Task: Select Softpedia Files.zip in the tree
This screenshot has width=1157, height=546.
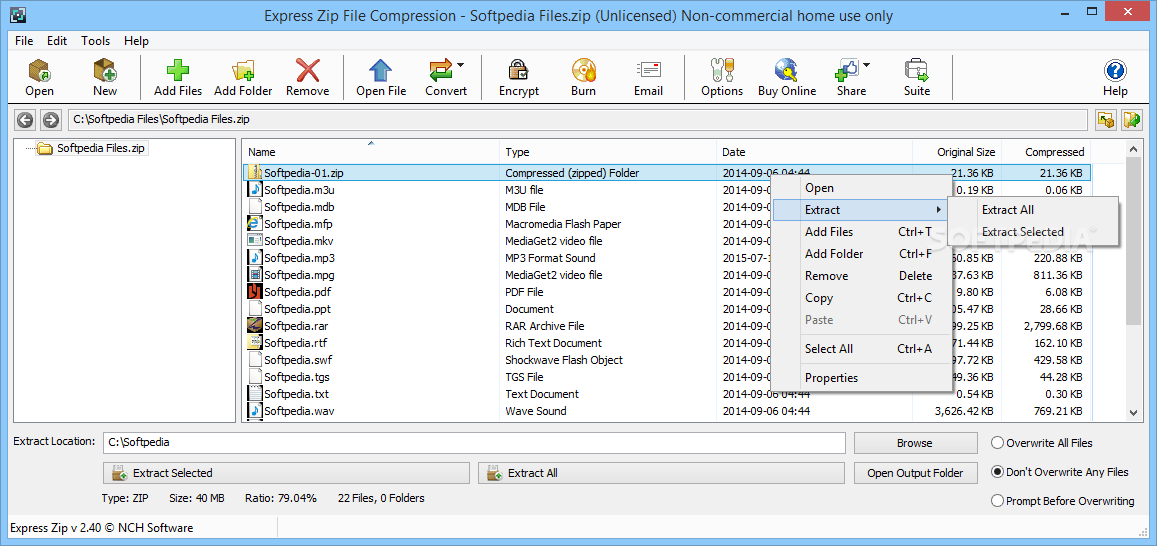Action: [x=93, y=148]
